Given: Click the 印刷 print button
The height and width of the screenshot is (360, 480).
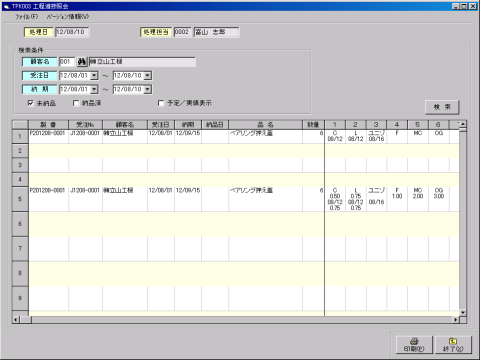Looking at the screenshot, I should coord(414,345).
